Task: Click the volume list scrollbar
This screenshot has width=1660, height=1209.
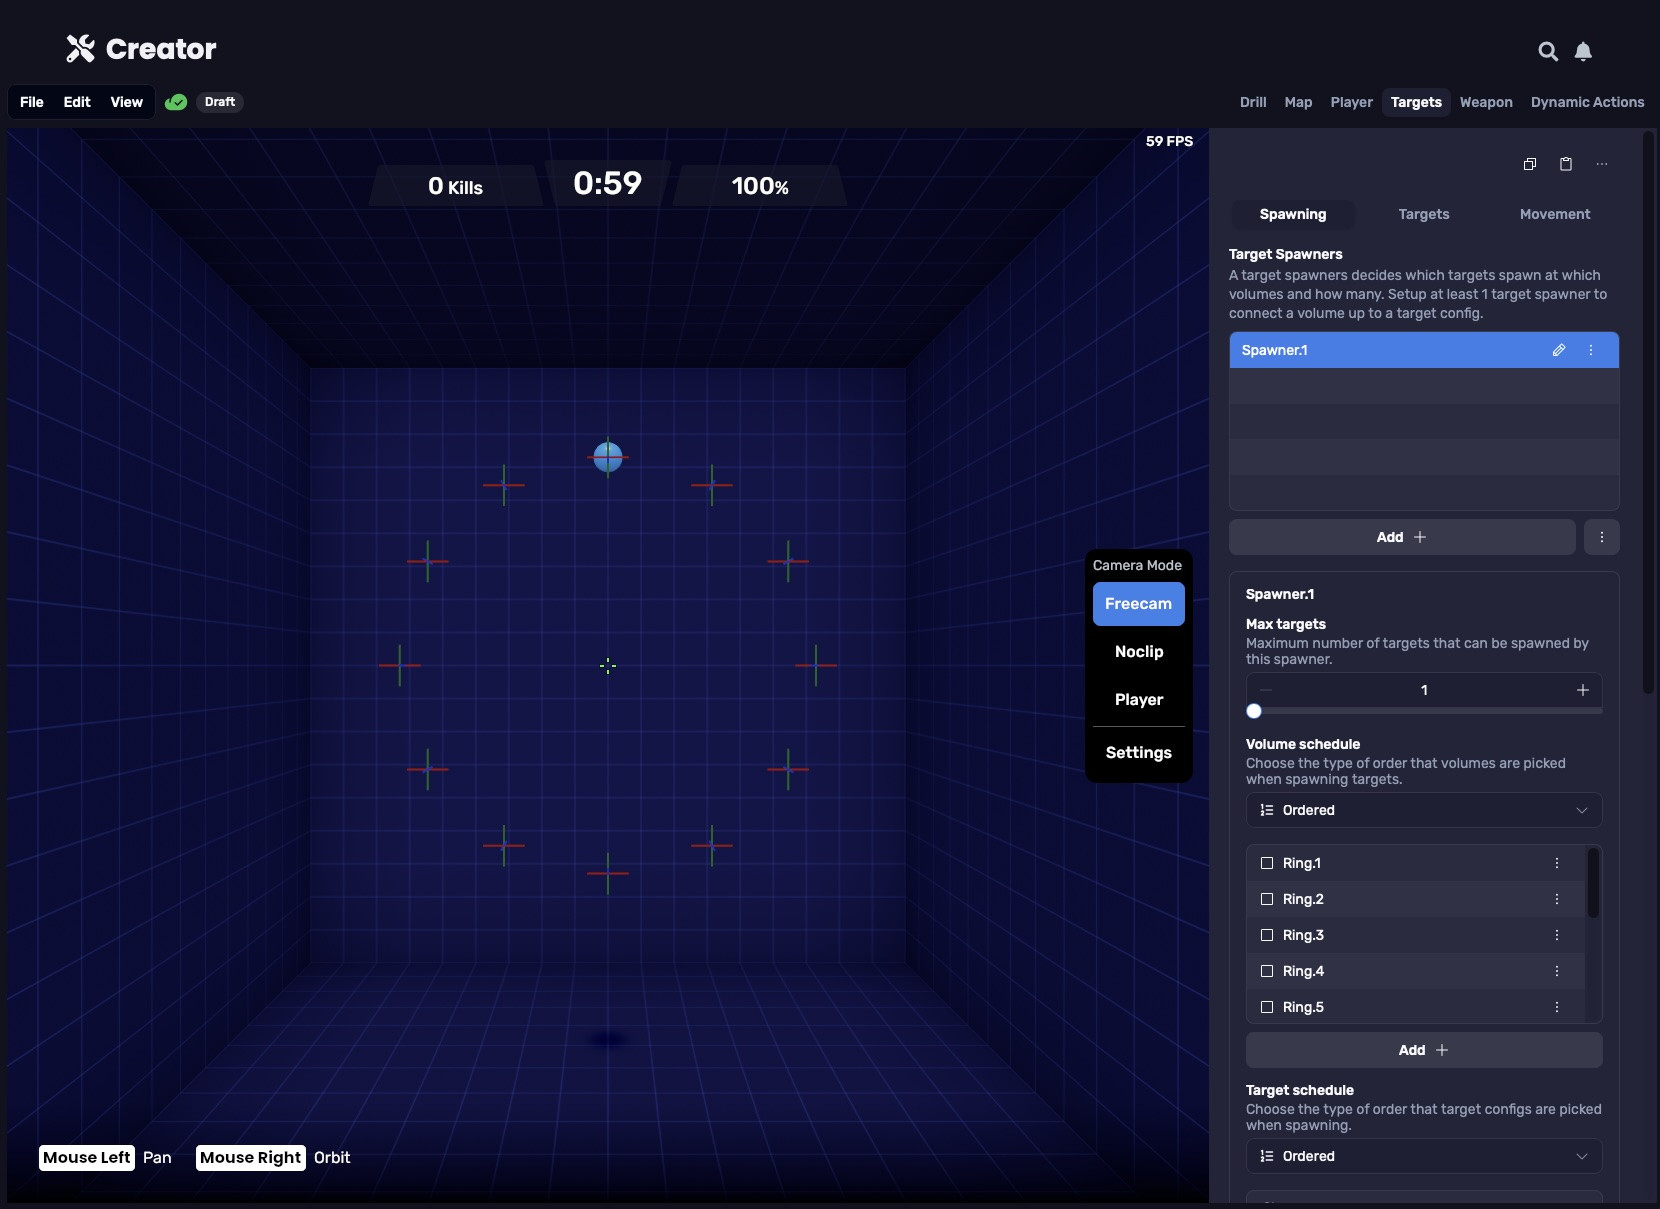Action: click(1593, 883)
